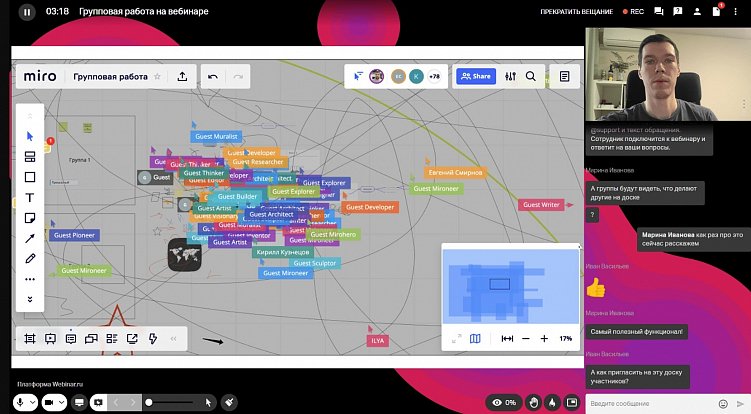Click fit-to-screen width icon
Viewport: 751px width, 414px height.
(x=507, y=339)
